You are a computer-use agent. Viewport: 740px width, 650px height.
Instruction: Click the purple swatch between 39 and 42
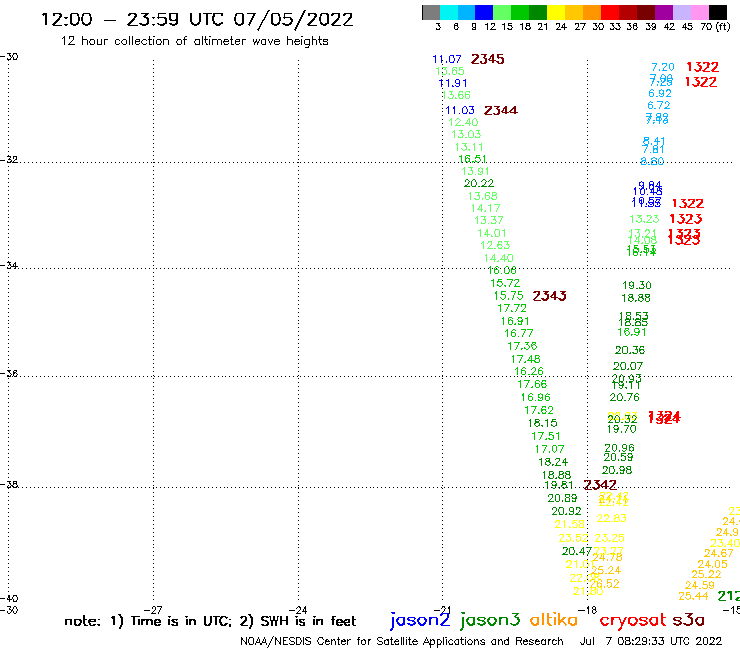coord(664,12)
